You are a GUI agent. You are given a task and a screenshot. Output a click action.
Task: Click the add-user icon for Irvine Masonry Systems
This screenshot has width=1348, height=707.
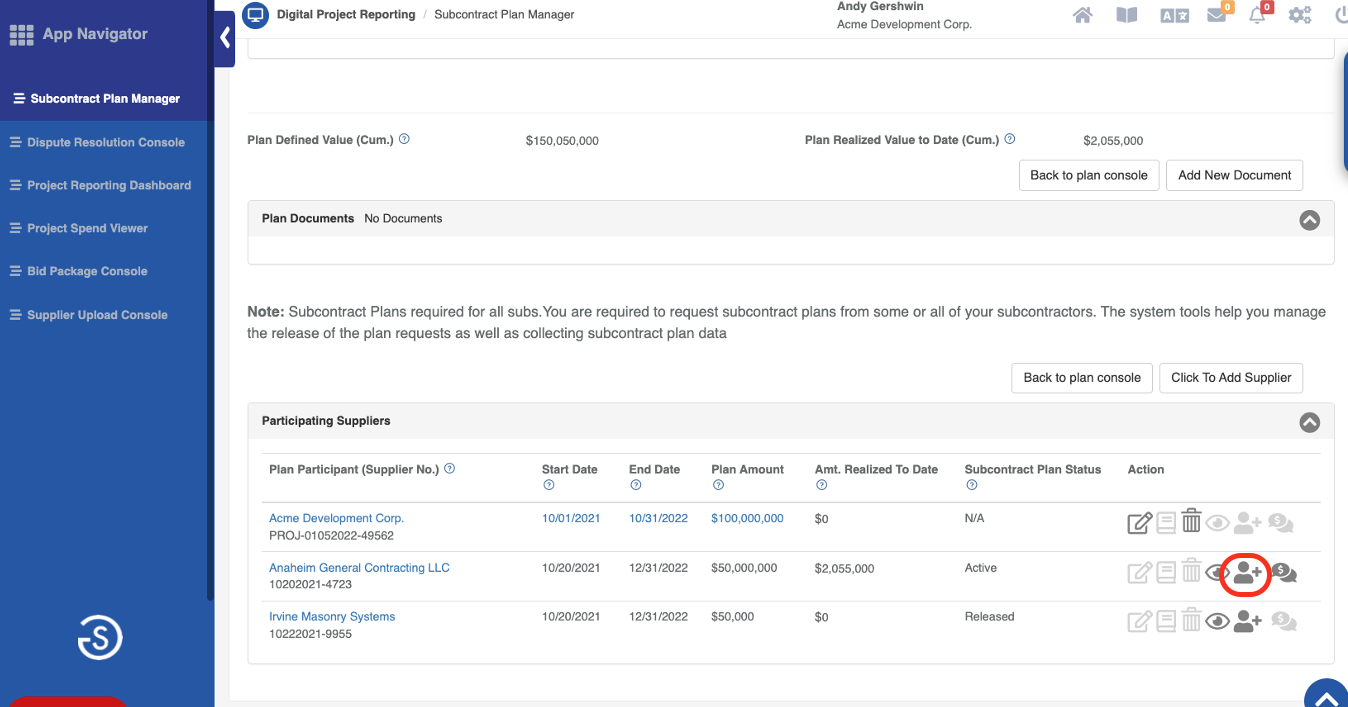point(1247,622)
